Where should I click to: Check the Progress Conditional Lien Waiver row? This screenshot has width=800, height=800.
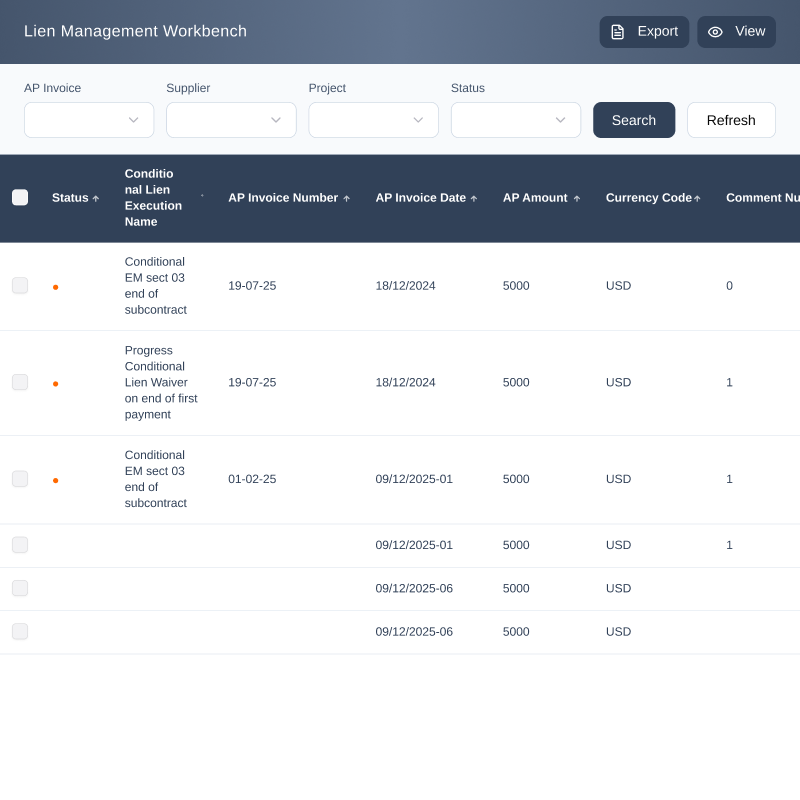[20, 382]
